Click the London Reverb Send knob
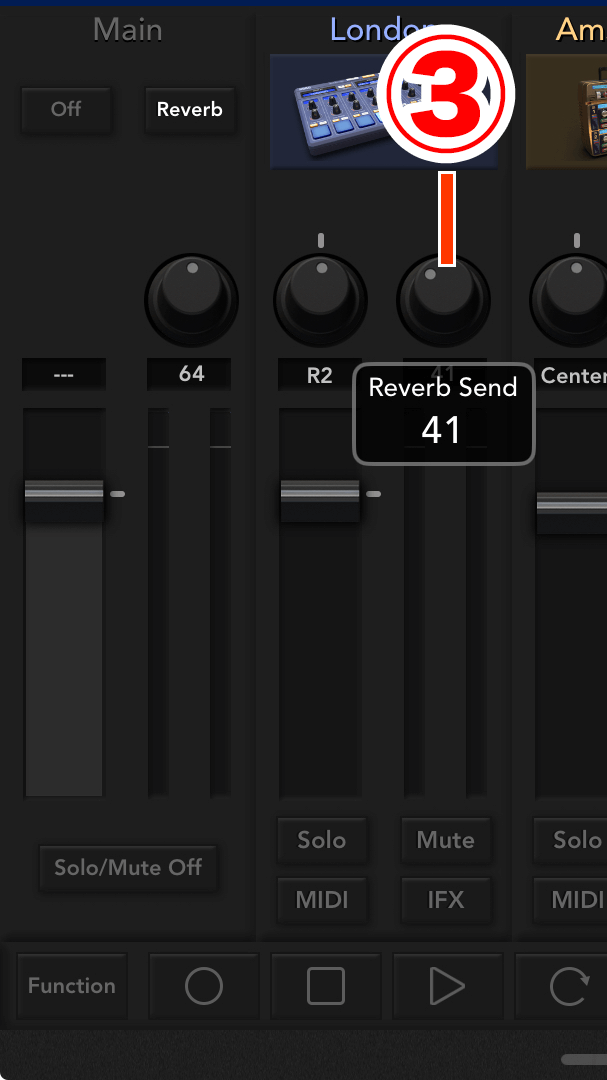The image size is (607, 1080). [x=444, y=300]
